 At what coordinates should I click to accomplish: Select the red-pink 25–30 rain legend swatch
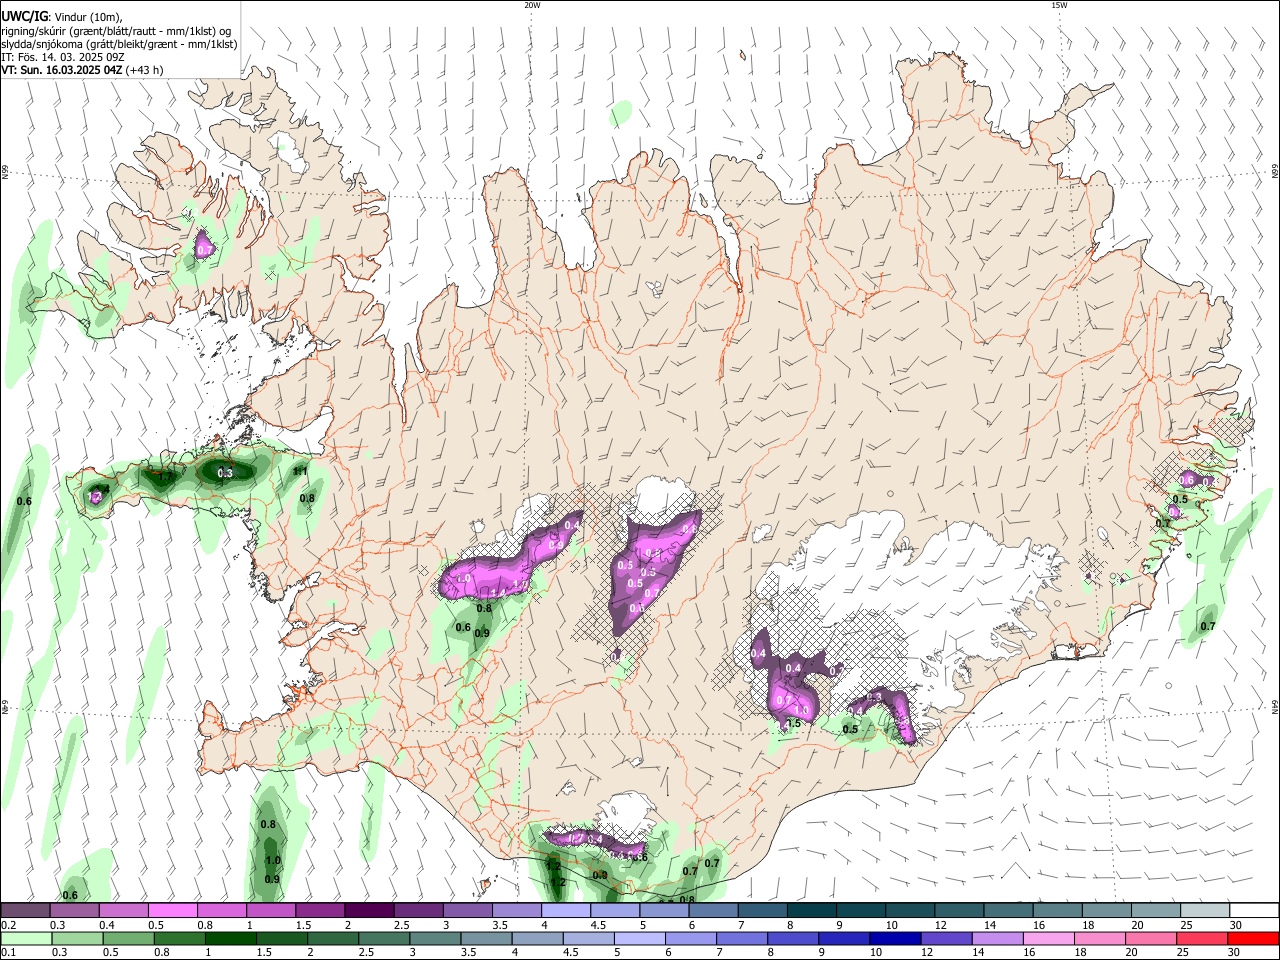(1202, 938)
